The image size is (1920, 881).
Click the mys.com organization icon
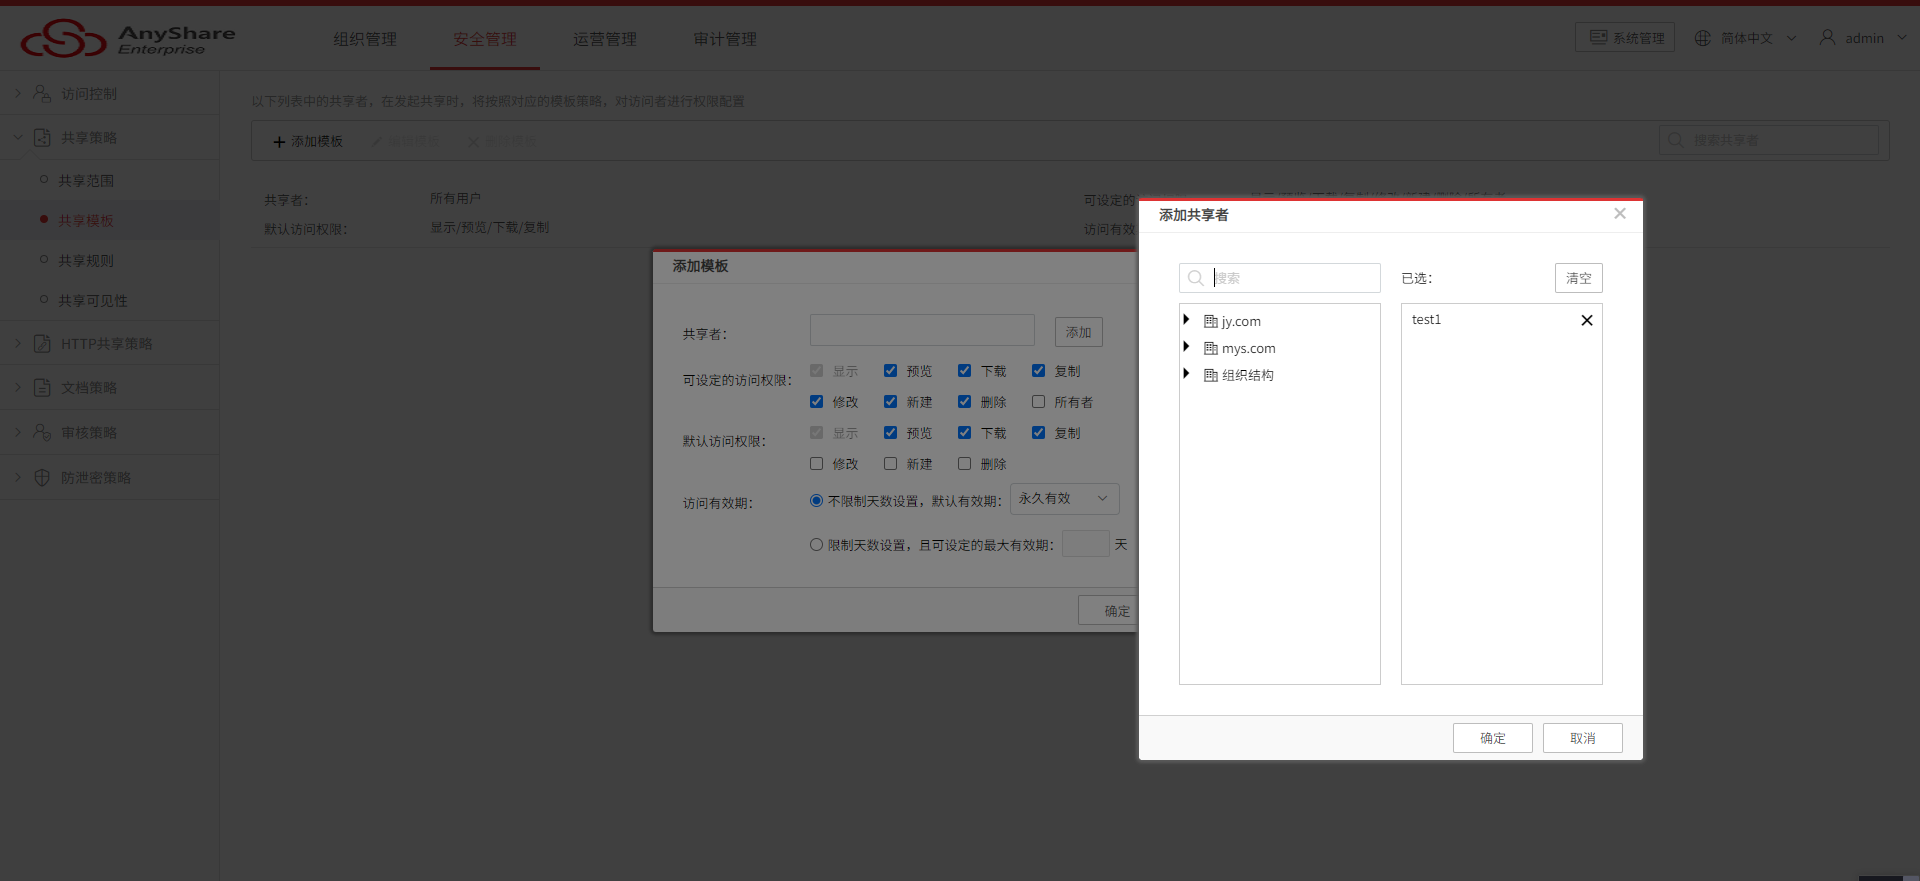1210,348
